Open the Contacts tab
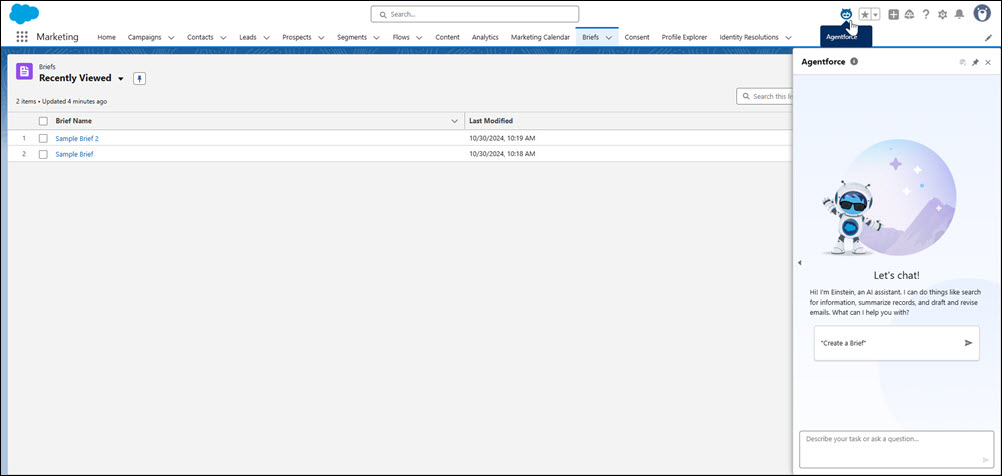The image size is (1002, 476). [200, 37]
